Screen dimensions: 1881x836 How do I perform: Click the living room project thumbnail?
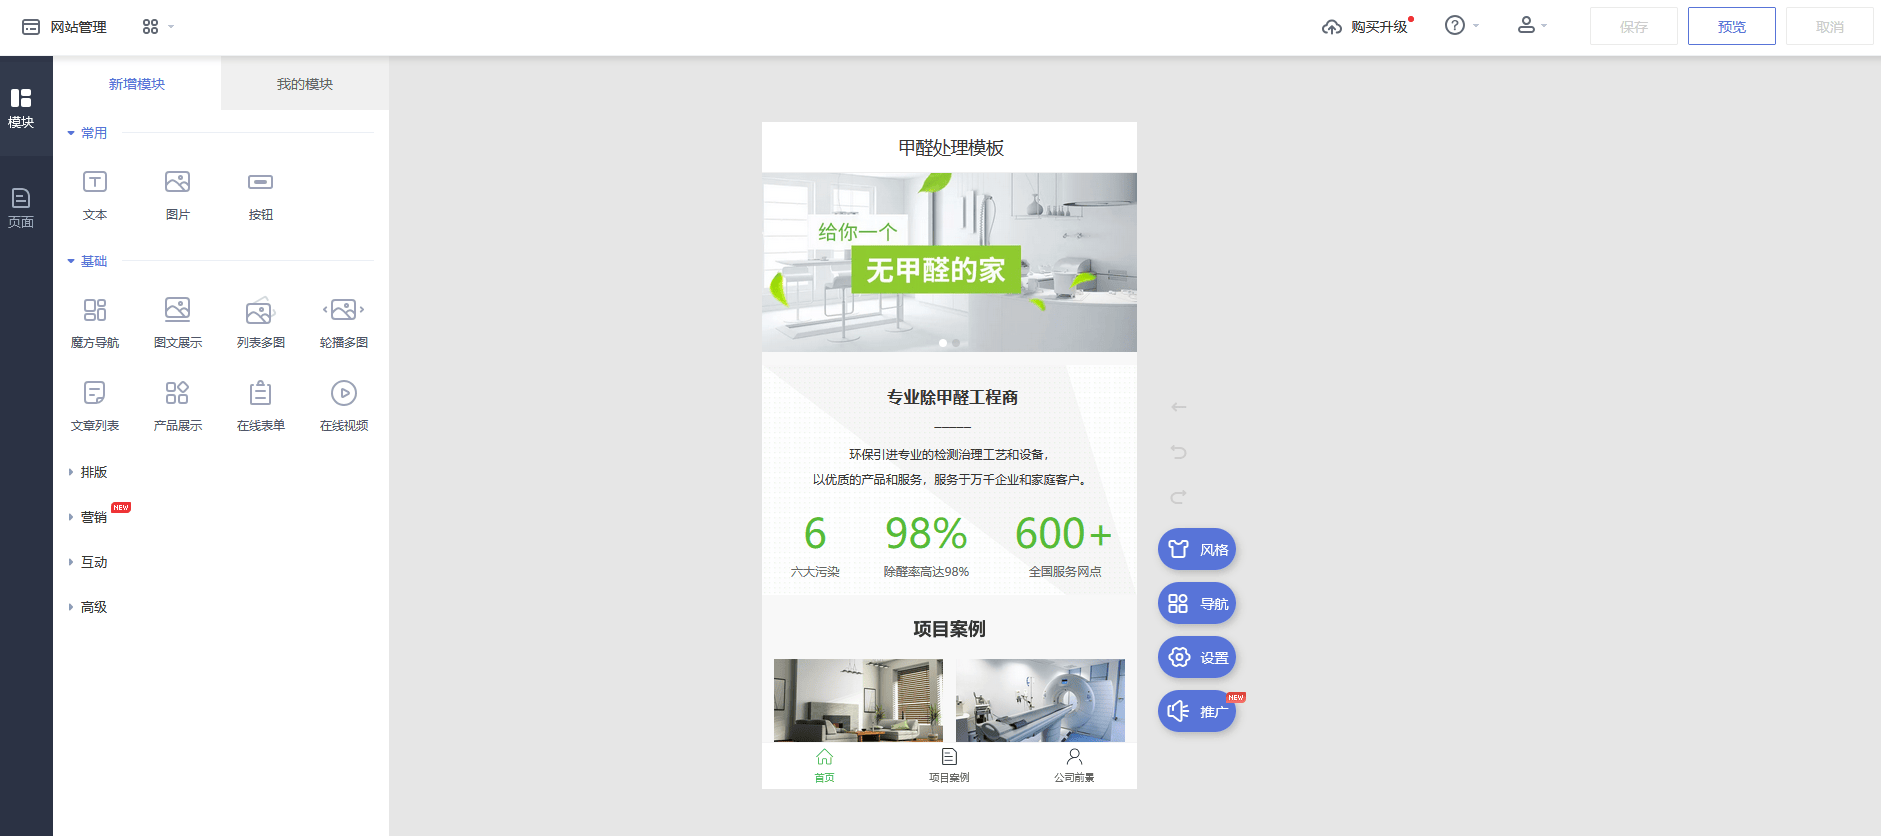coord(858,700)
